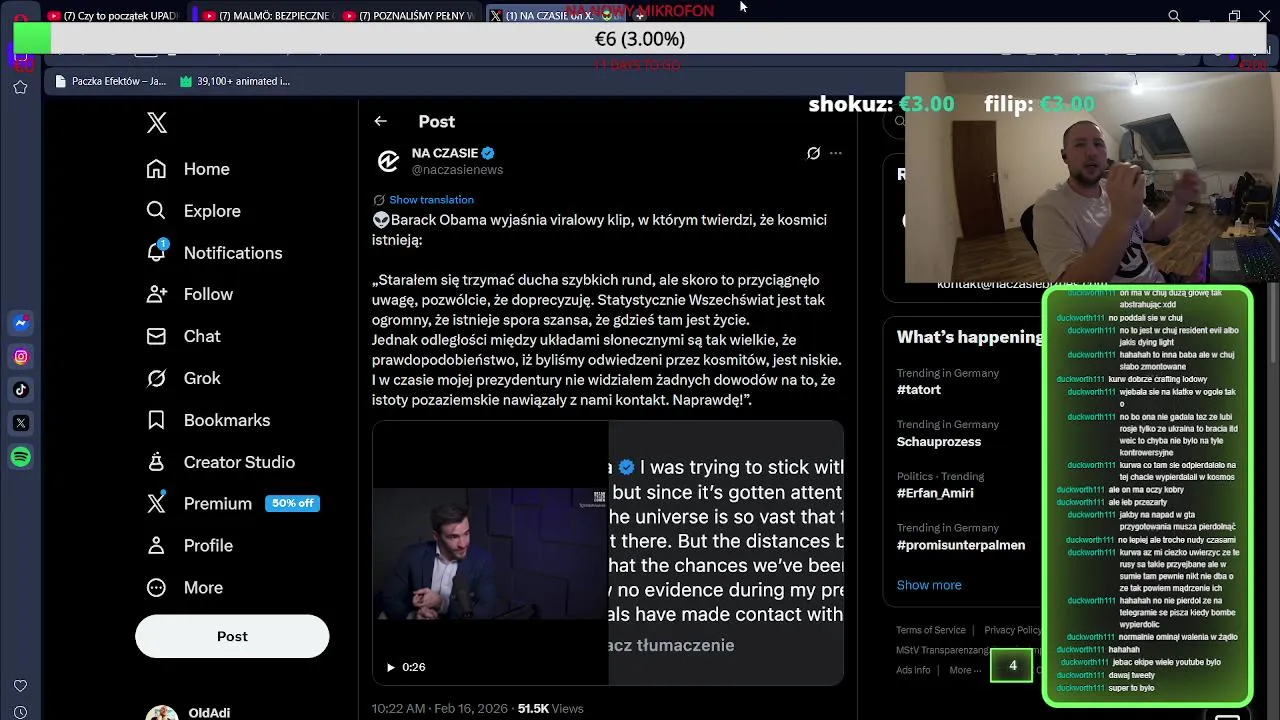The height and width of the screenshot is (720, 1280).
Task: Open the More navigation menu
Action: point(184,587)
